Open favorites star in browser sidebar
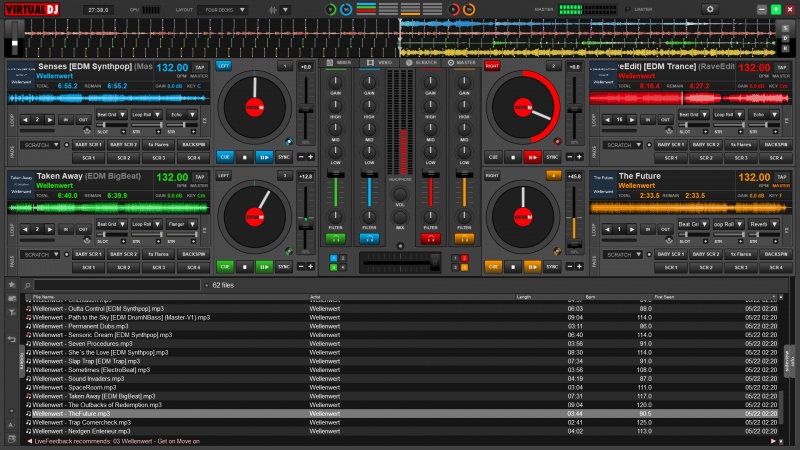The height and width of the screenshot is (450, 800). pos(12,285)
